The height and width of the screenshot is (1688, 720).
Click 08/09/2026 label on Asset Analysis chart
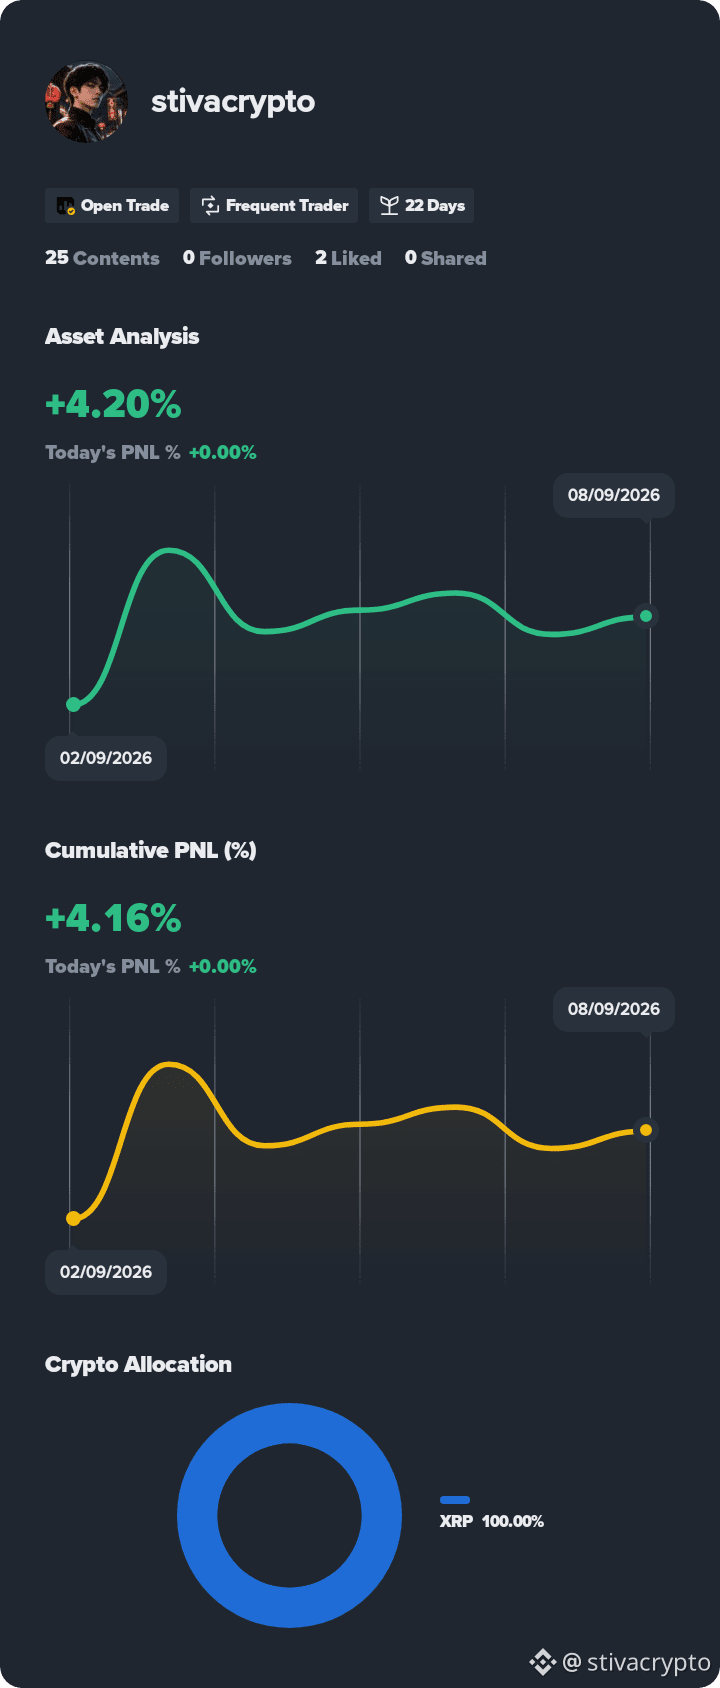pyautogui.click(x=614, y=495)
